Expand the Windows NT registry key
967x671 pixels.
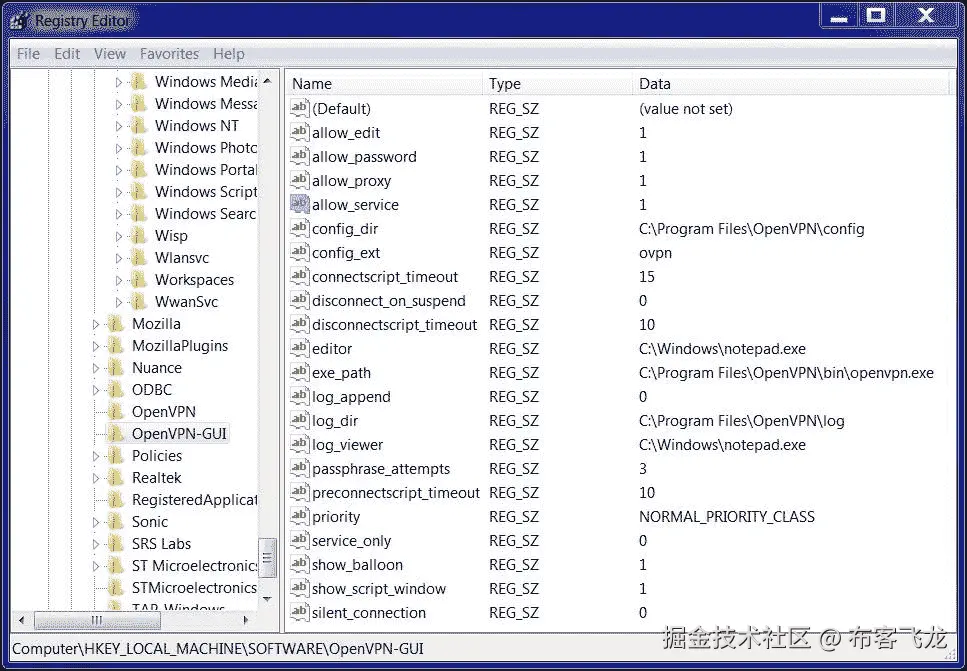point(119,126)
